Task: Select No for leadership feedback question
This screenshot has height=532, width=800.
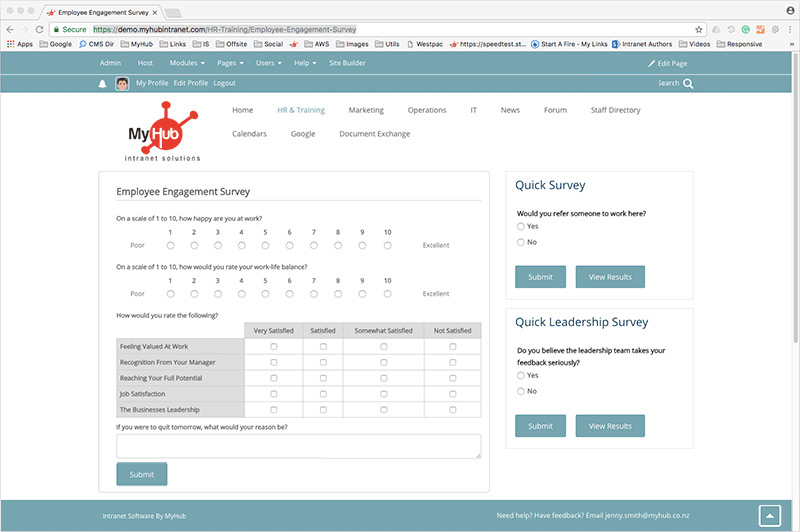Action: 520,391
